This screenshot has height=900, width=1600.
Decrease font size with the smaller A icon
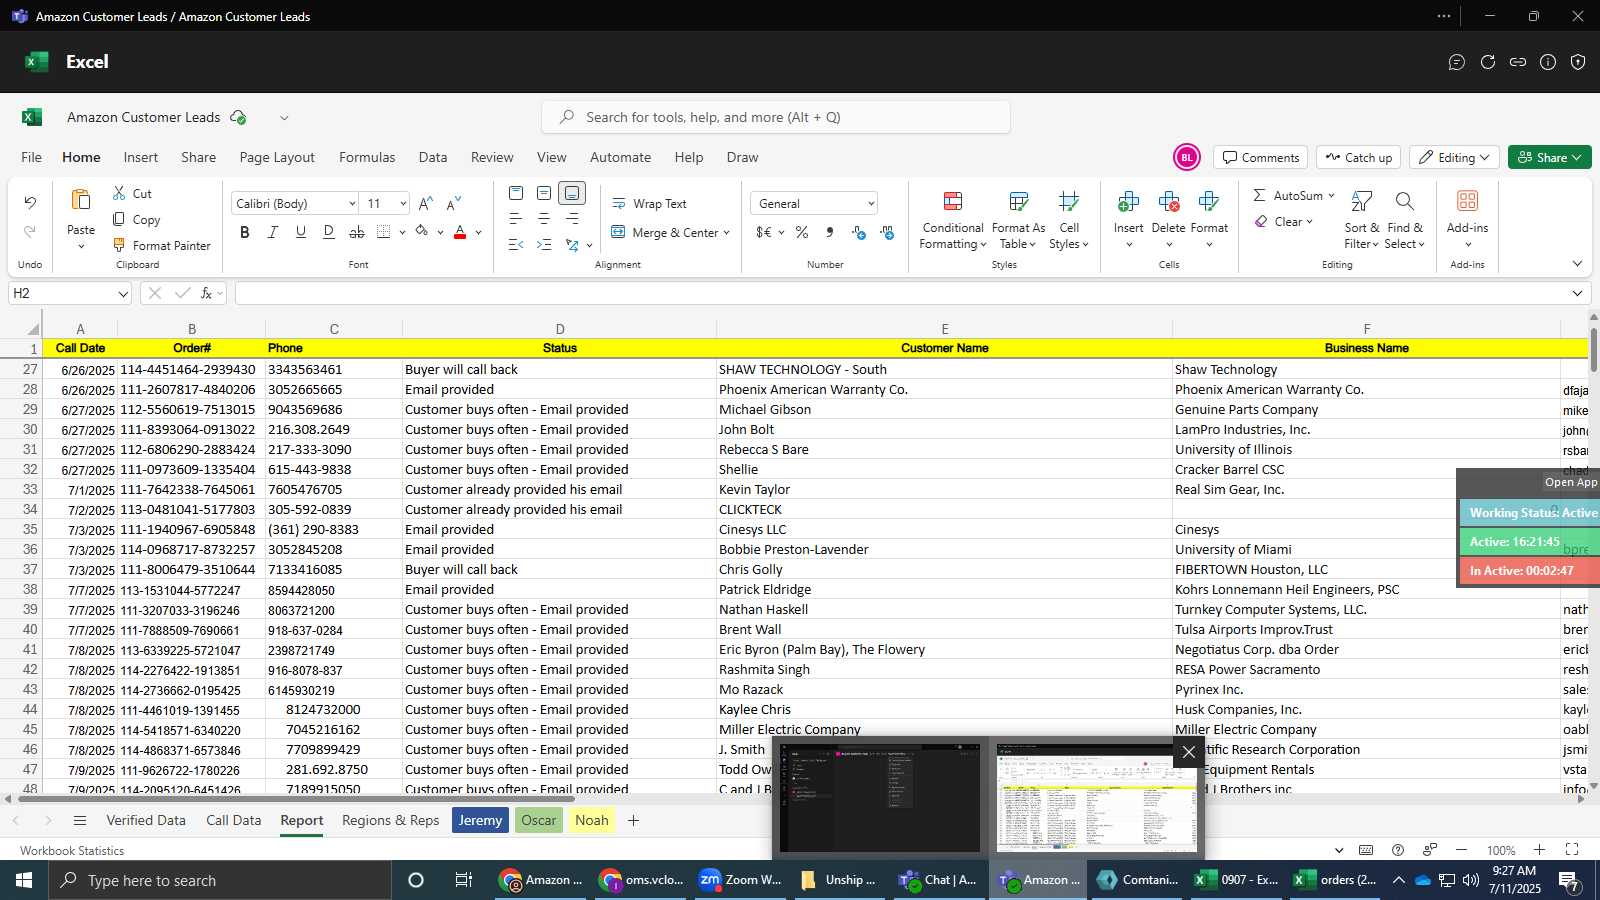click(x=454, y=203)
